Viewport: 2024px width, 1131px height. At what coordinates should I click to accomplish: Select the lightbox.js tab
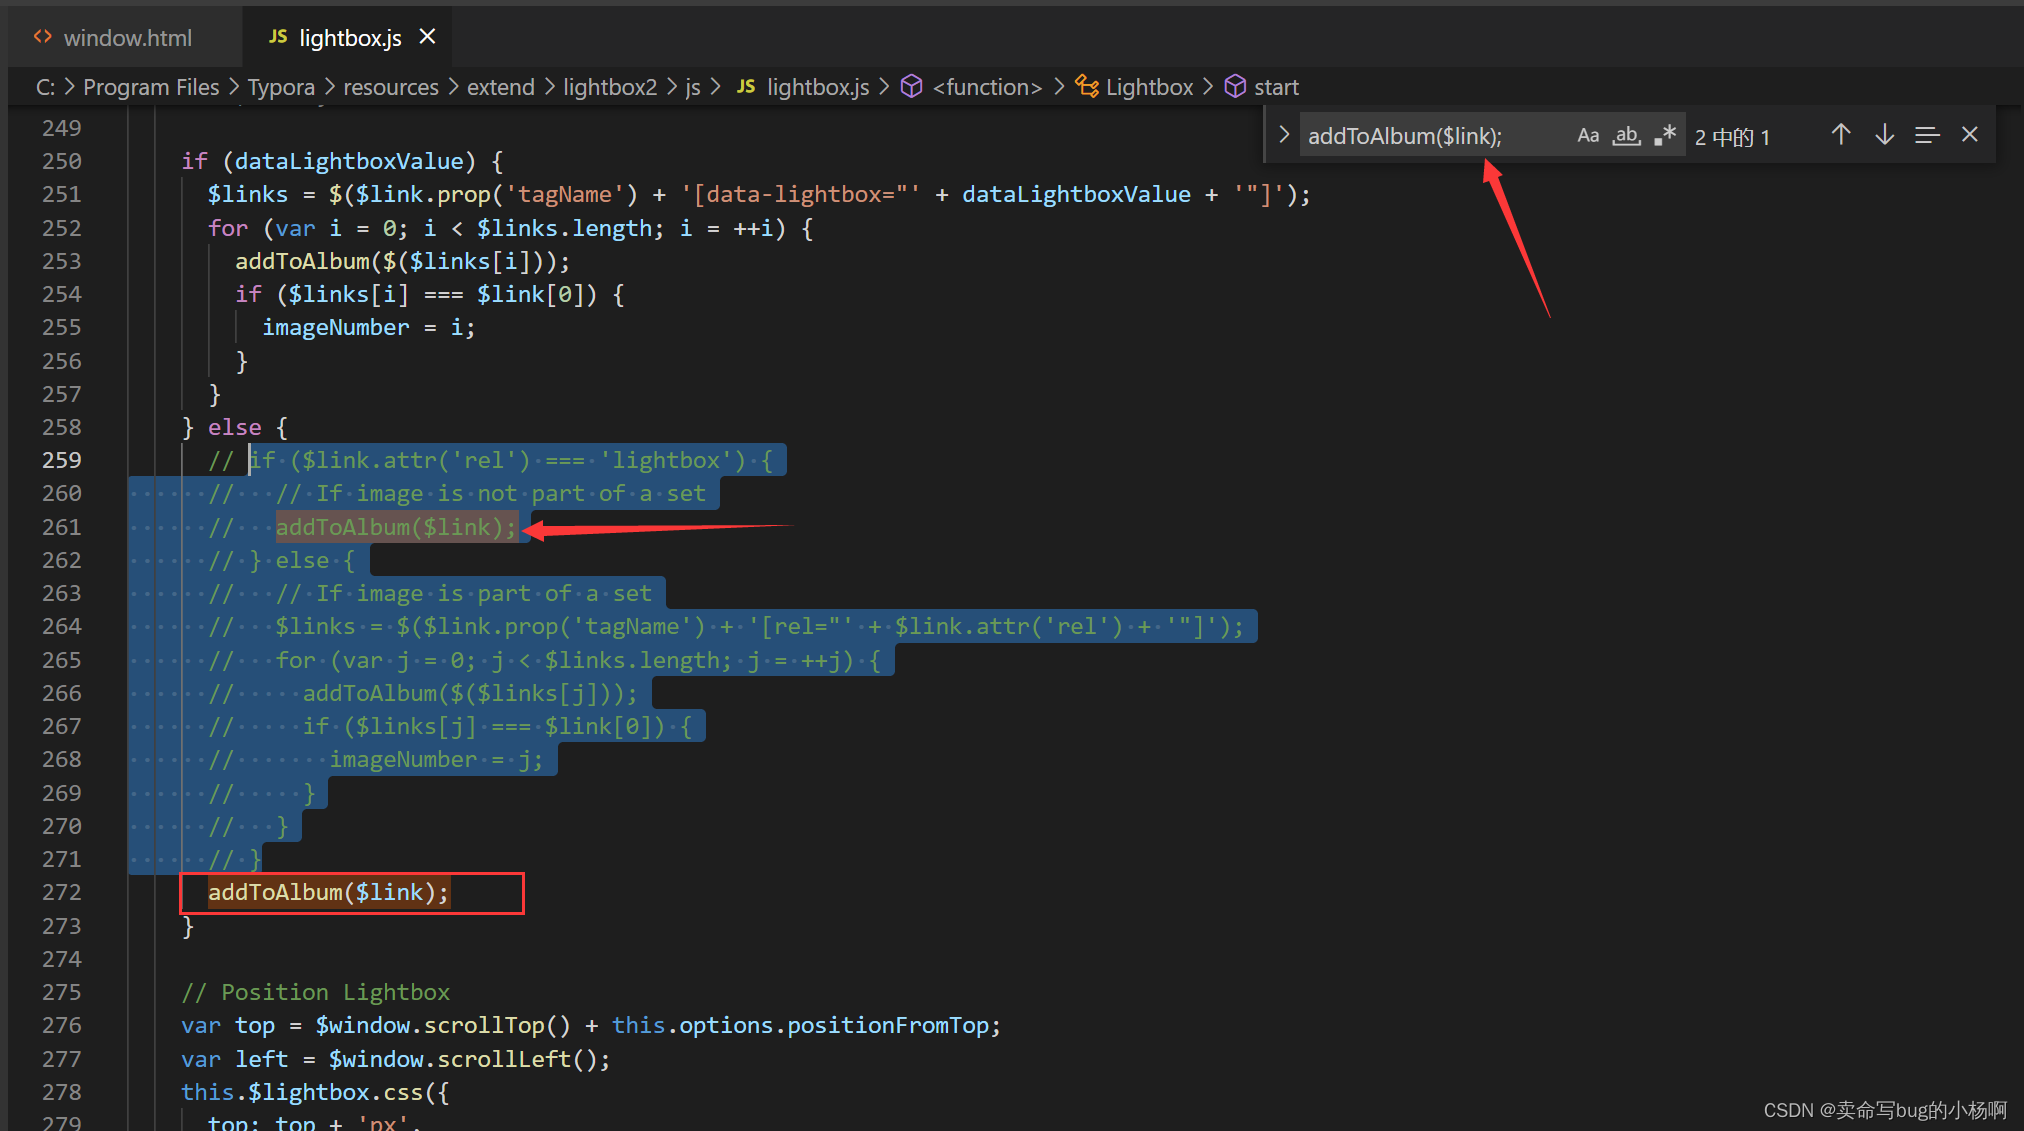pyautogui.click(x=349, y=38)
